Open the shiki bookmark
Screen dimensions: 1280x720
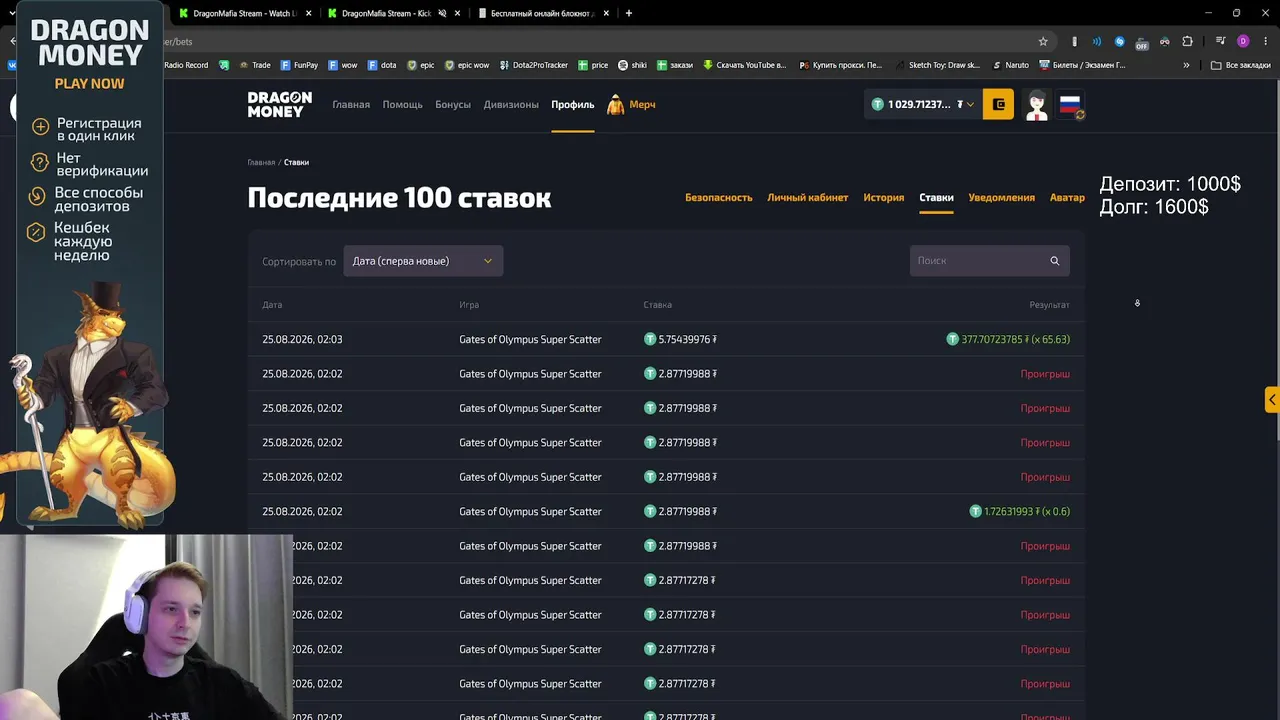pos(633,65)
